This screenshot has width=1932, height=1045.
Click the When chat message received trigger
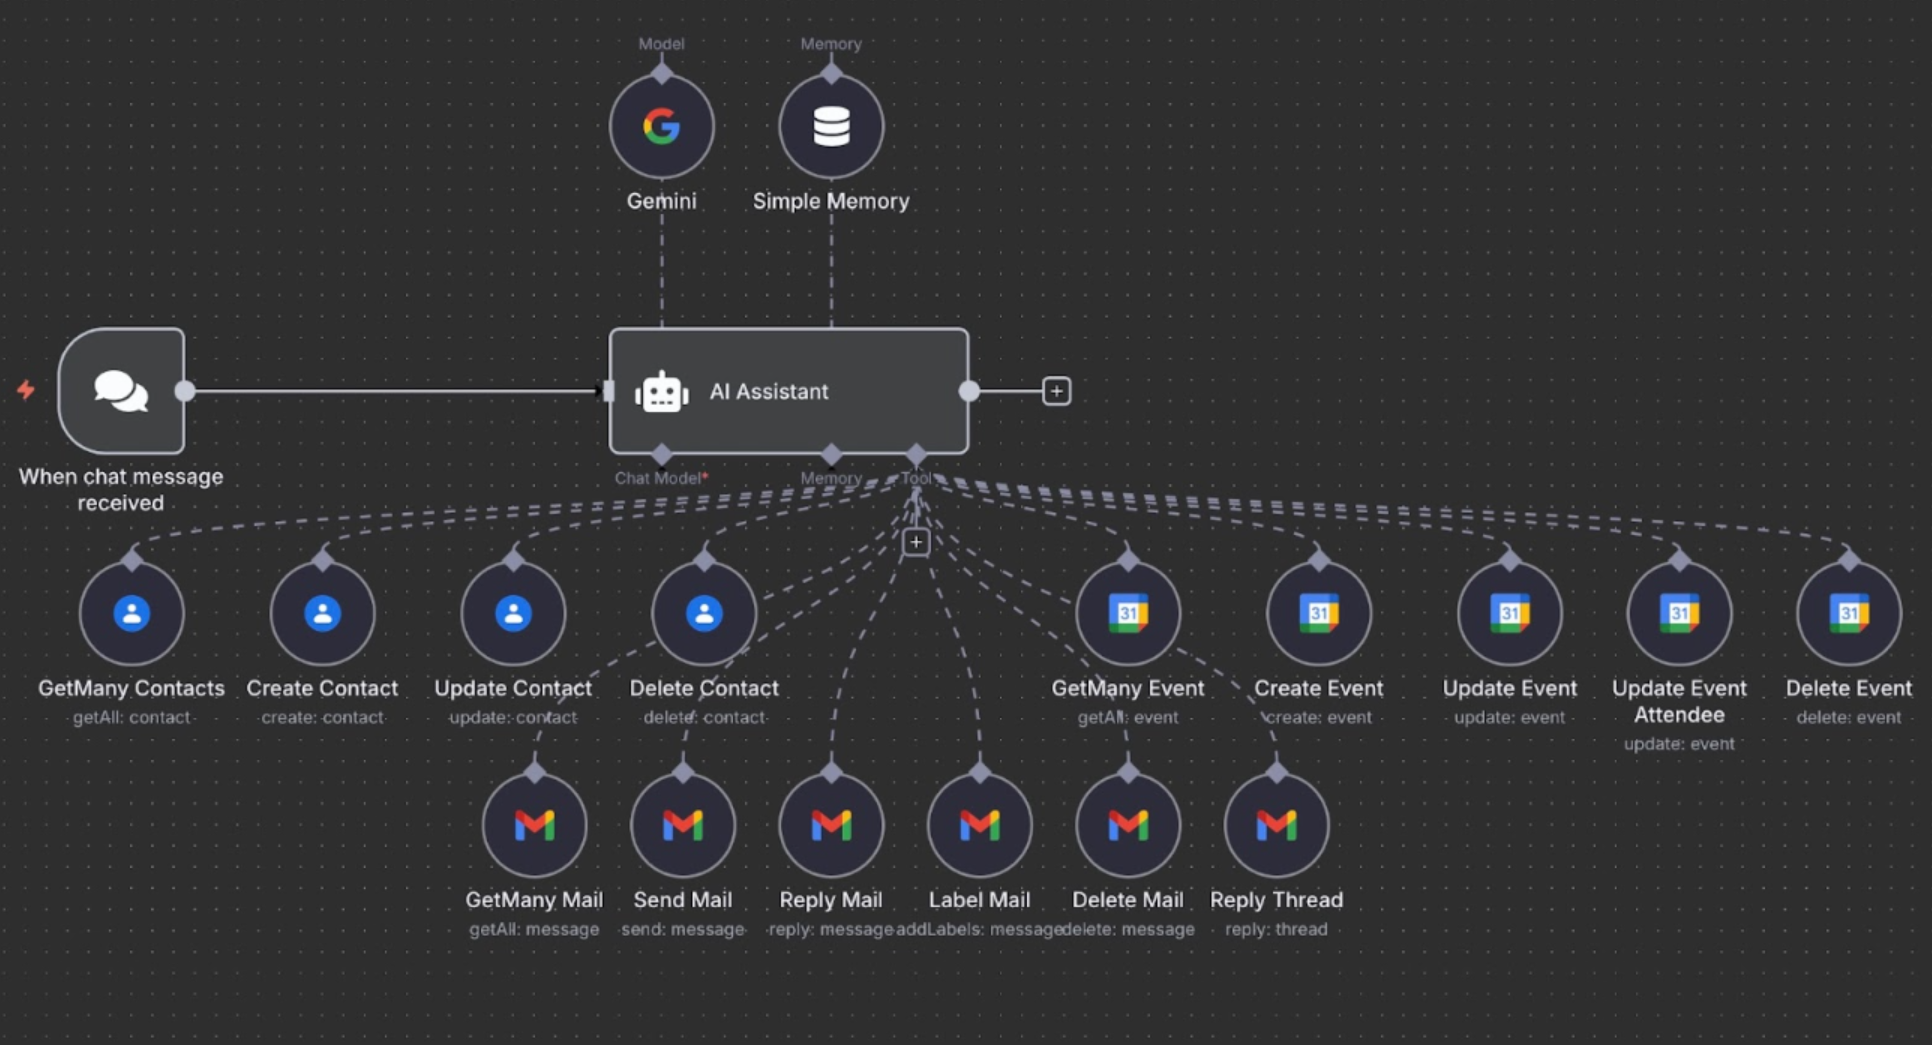120,390
